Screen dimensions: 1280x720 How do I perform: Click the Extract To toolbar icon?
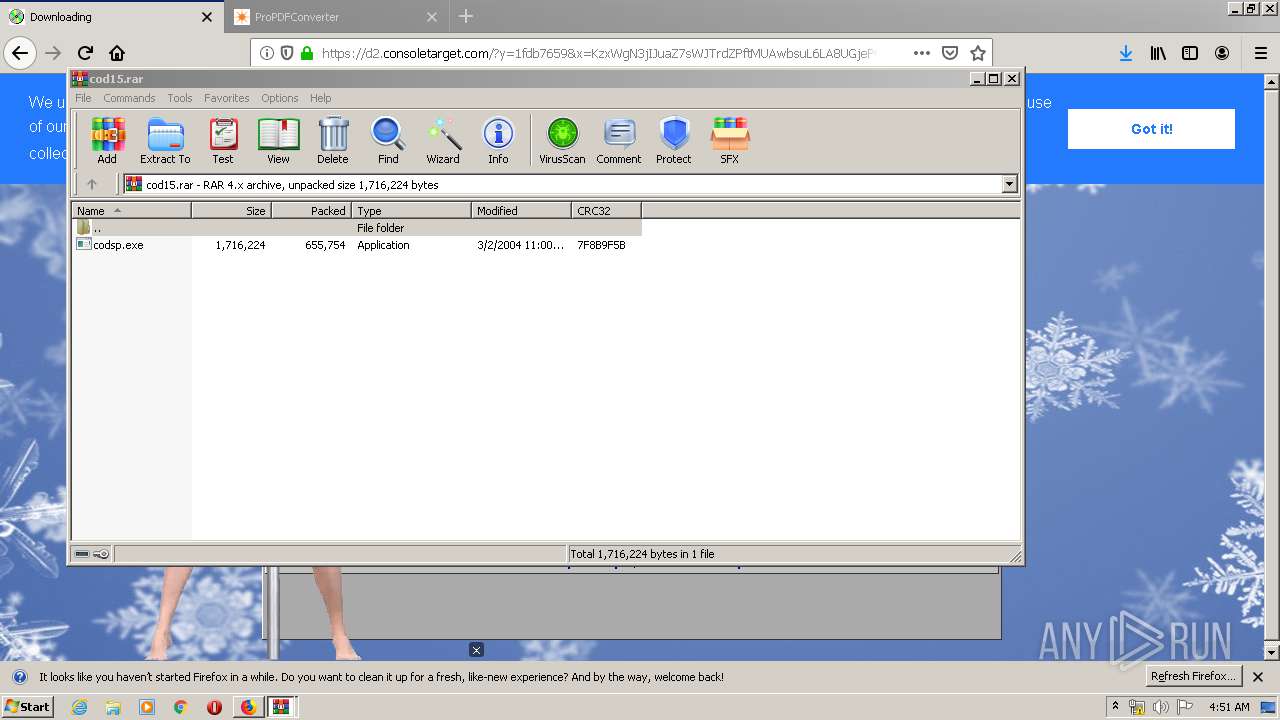pos(165,140)
